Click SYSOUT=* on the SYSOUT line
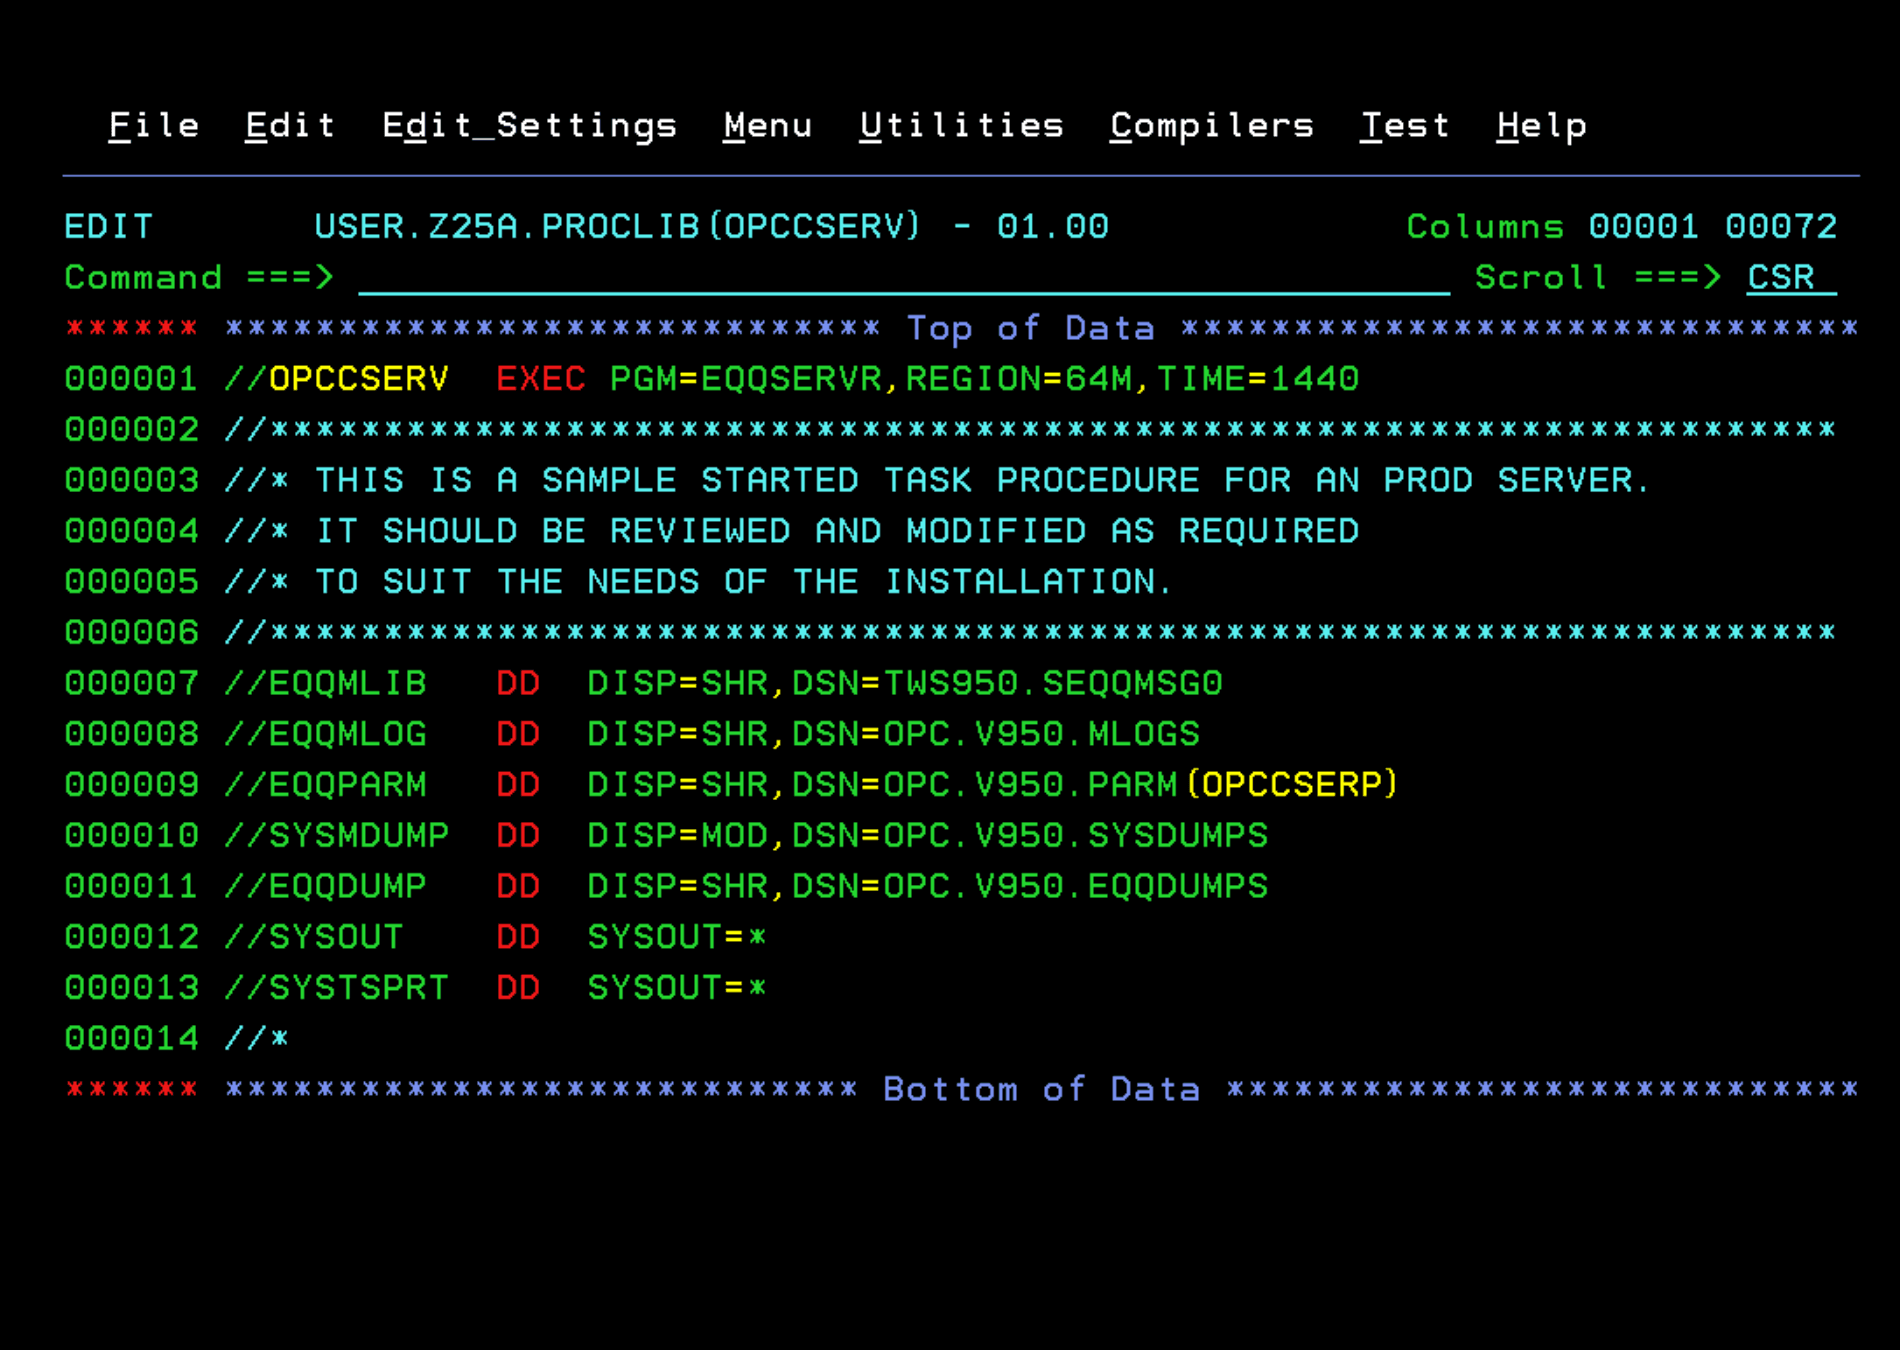This screenshot has height=1350, width=1900. [x=677, y=937]
